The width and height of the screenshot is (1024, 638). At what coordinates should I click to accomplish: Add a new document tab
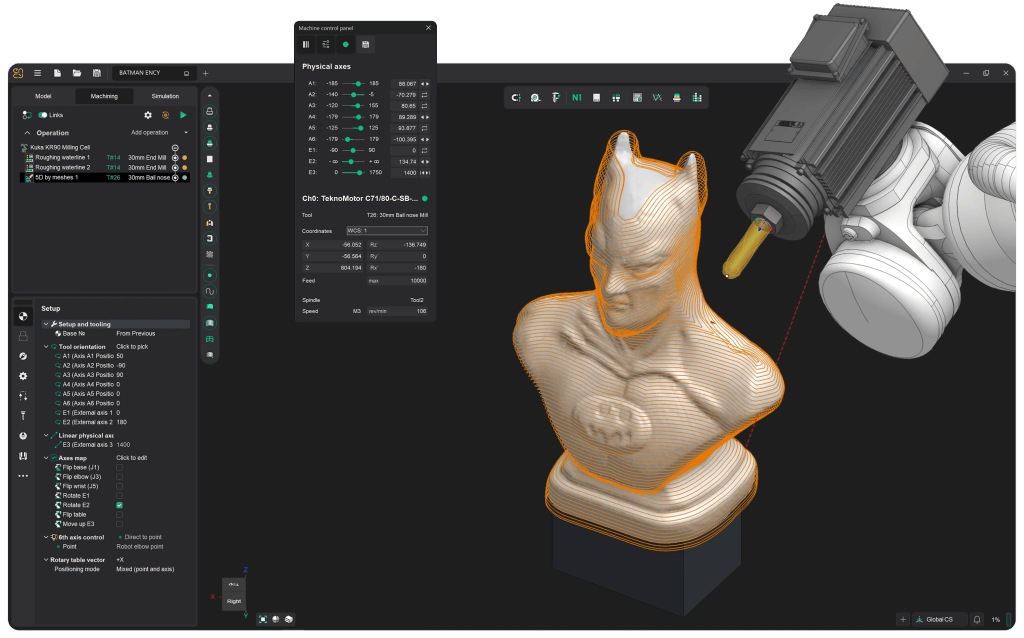click(205, 73)
